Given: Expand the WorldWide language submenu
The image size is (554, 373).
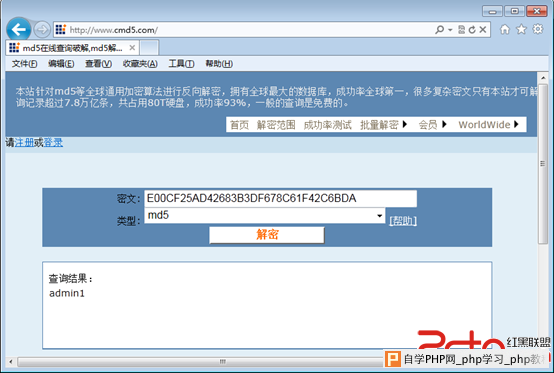Looking at the screenshot, I should 489,125.
